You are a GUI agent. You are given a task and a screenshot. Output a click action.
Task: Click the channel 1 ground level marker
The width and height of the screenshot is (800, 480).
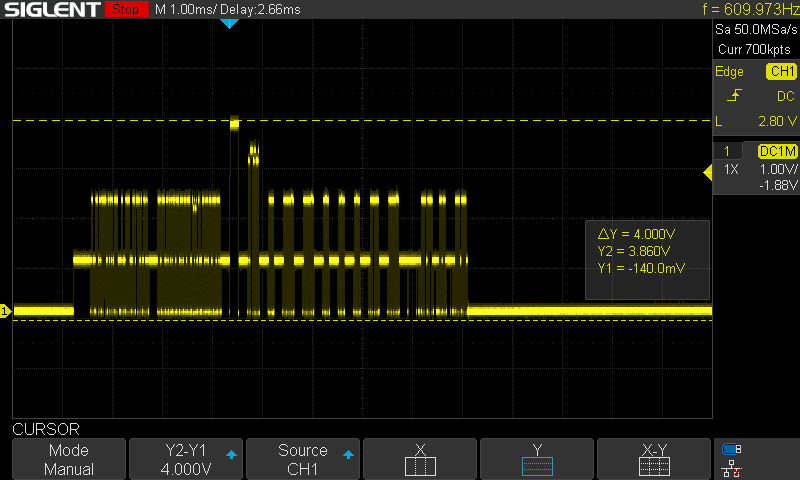pyautogui.click(x=5, y=311)
